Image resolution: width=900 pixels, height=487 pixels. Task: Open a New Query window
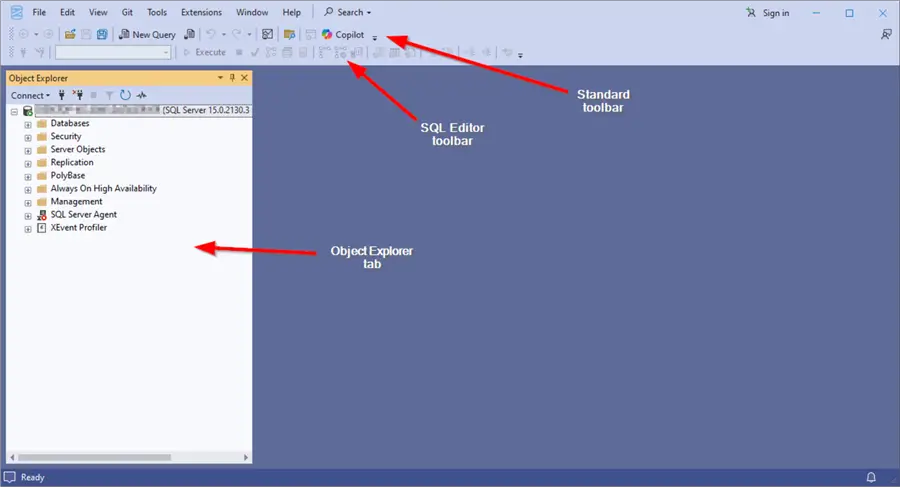[x=148, y=34]
